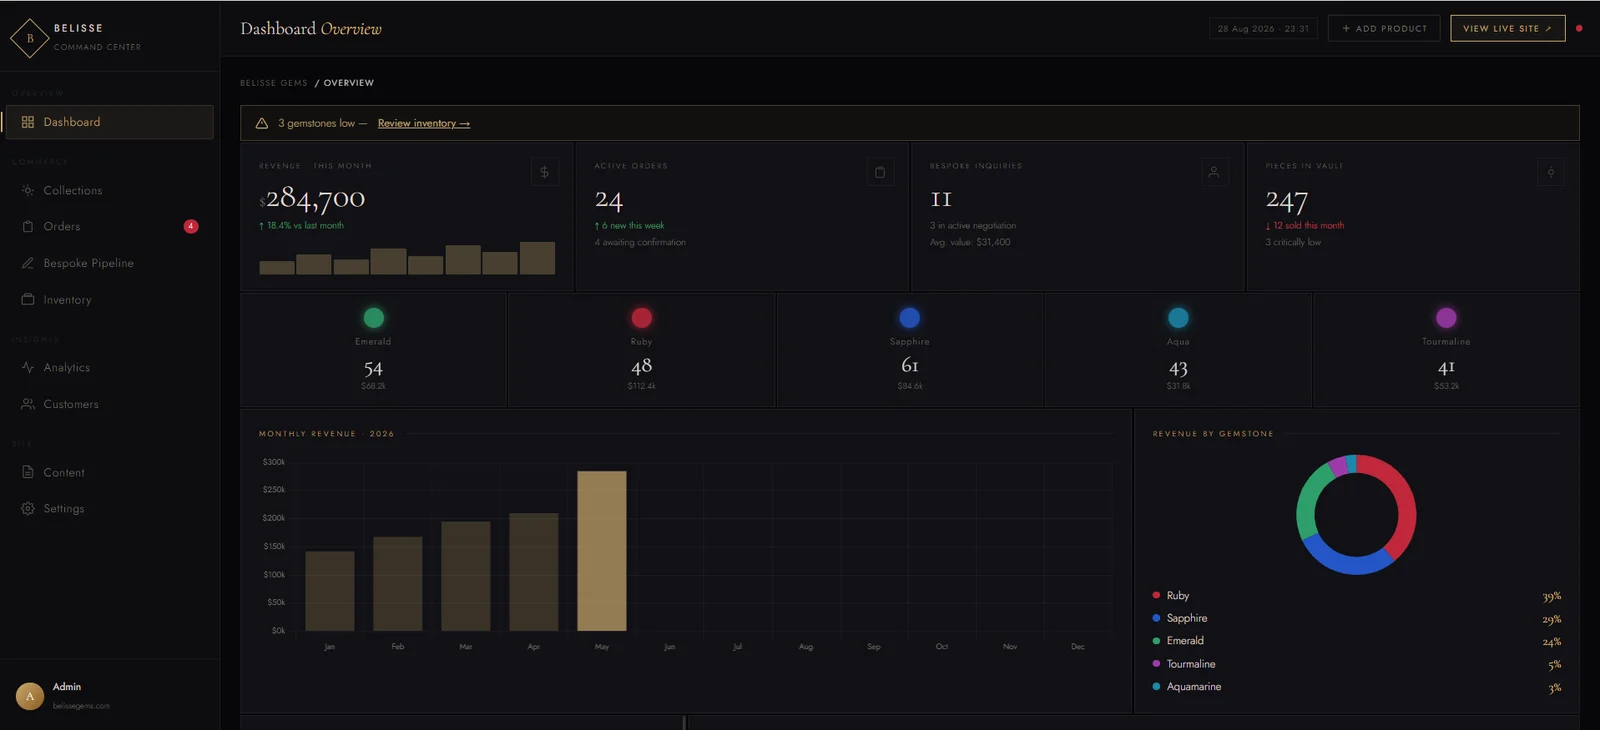Click the Belisse Gems breadcrumb
1600x730 pixels.
(274, 83)
